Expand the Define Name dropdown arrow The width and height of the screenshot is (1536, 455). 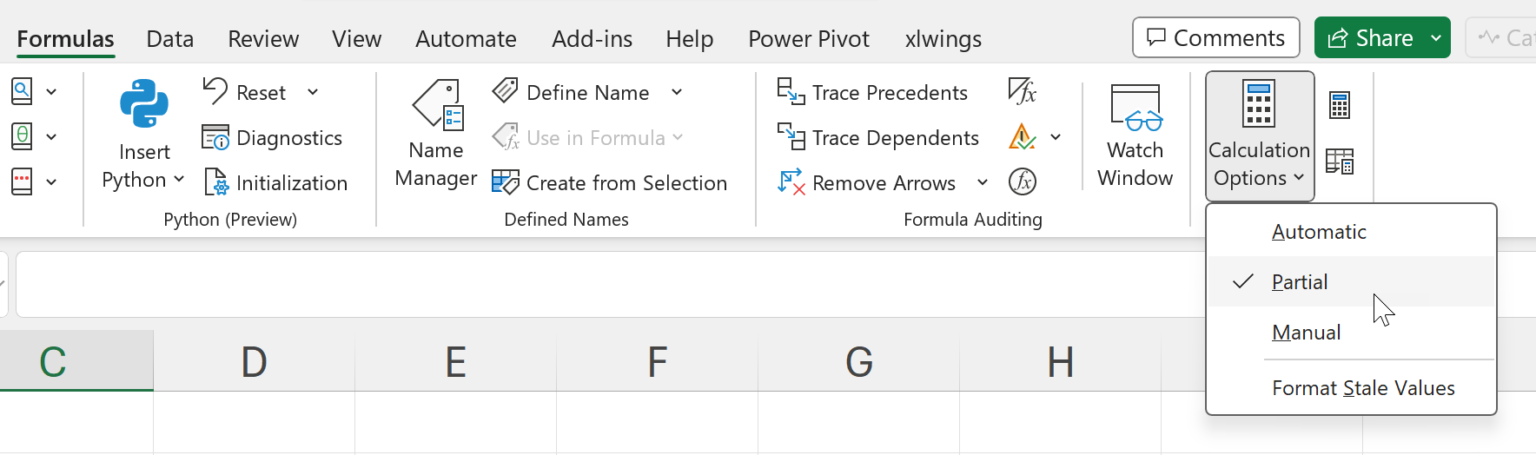pos(676,92)
